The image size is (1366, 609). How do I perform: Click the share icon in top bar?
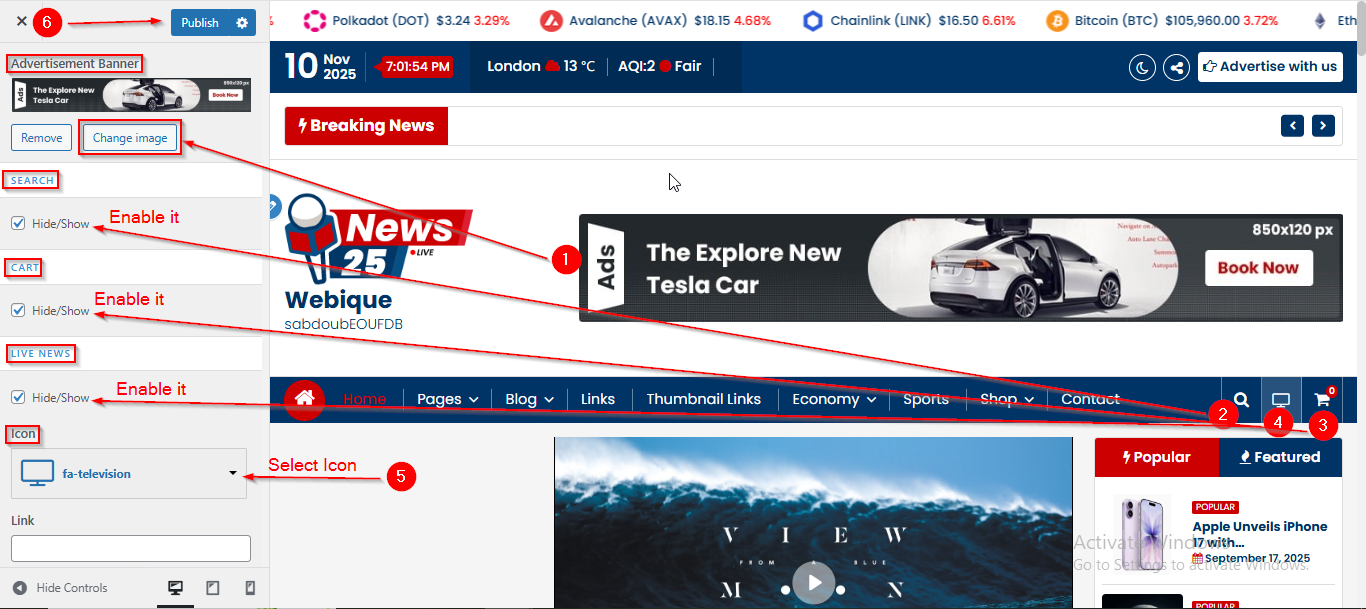(x=1177, y=67)
